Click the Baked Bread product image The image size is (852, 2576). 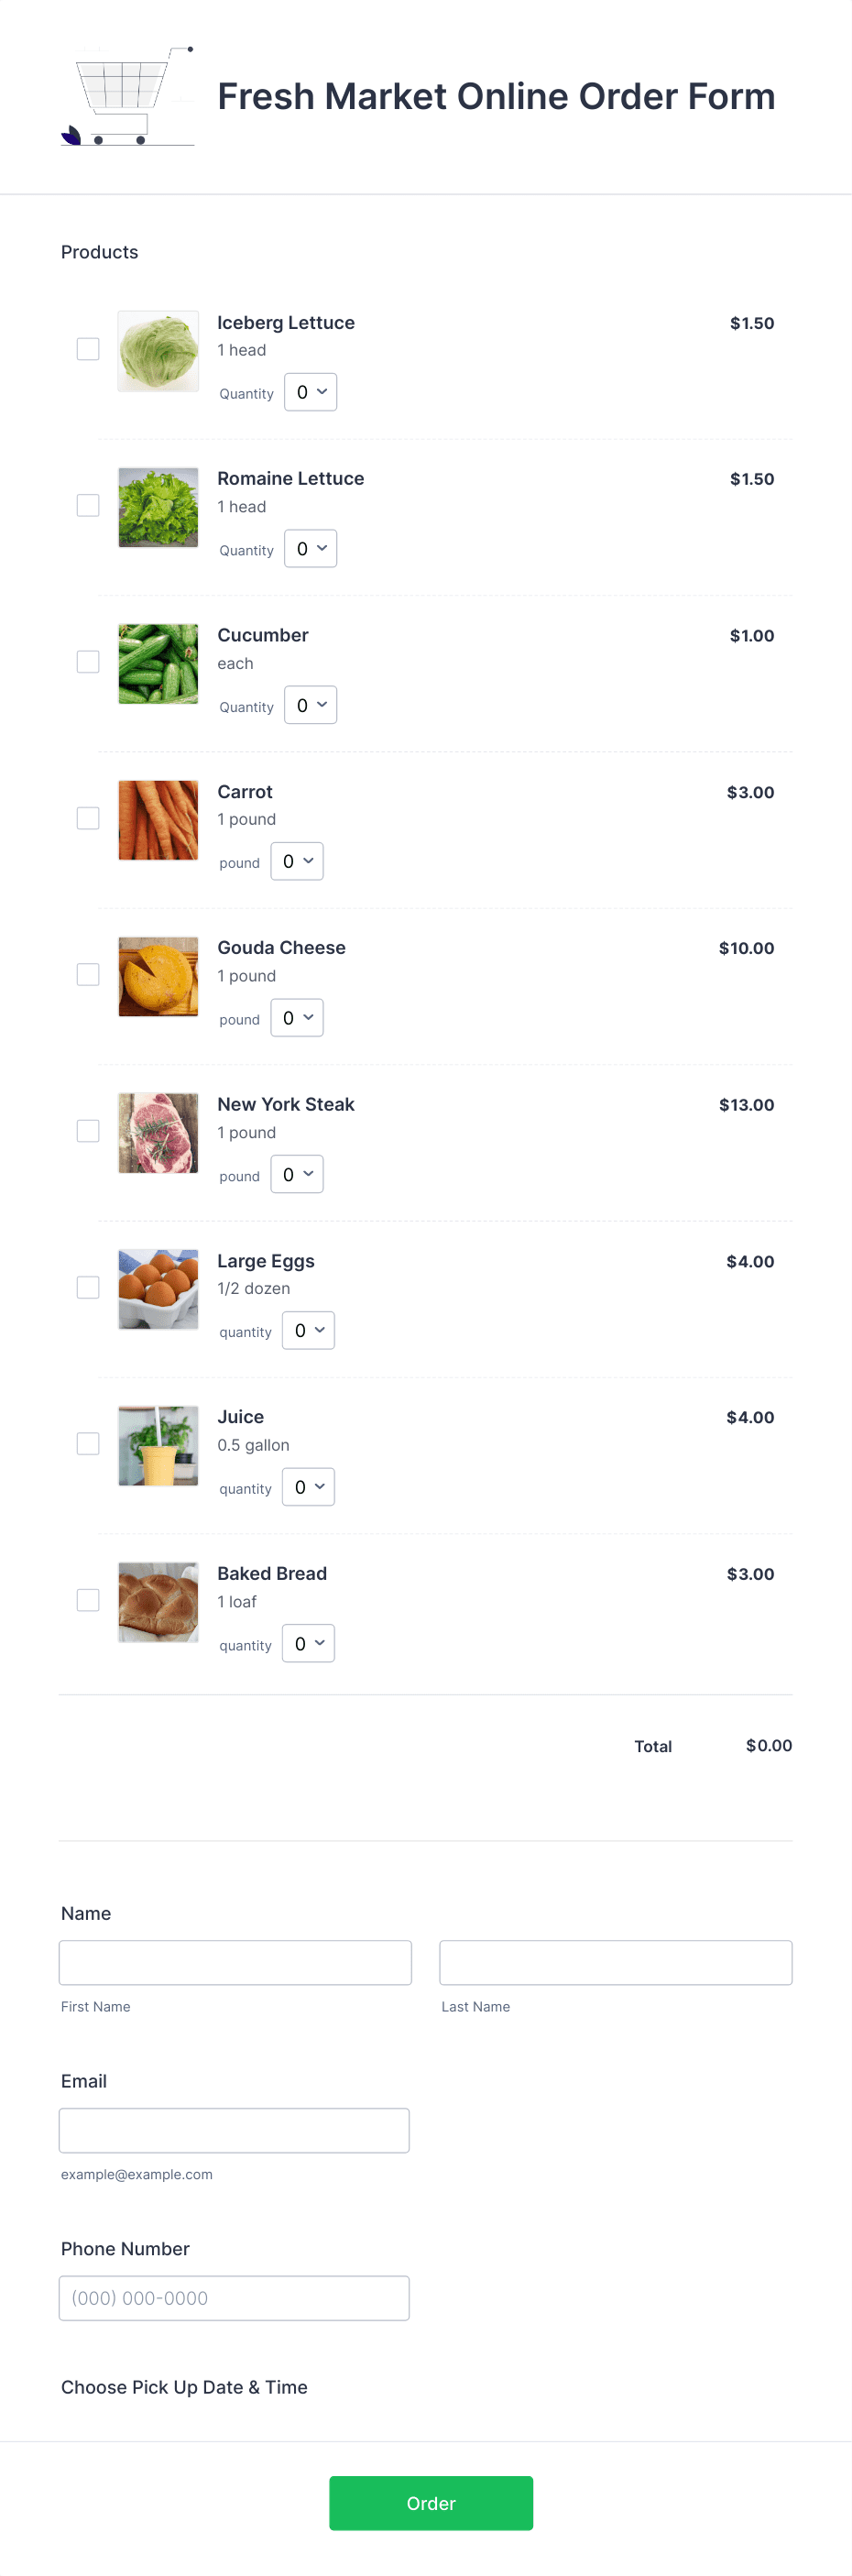click(157, 1602)
